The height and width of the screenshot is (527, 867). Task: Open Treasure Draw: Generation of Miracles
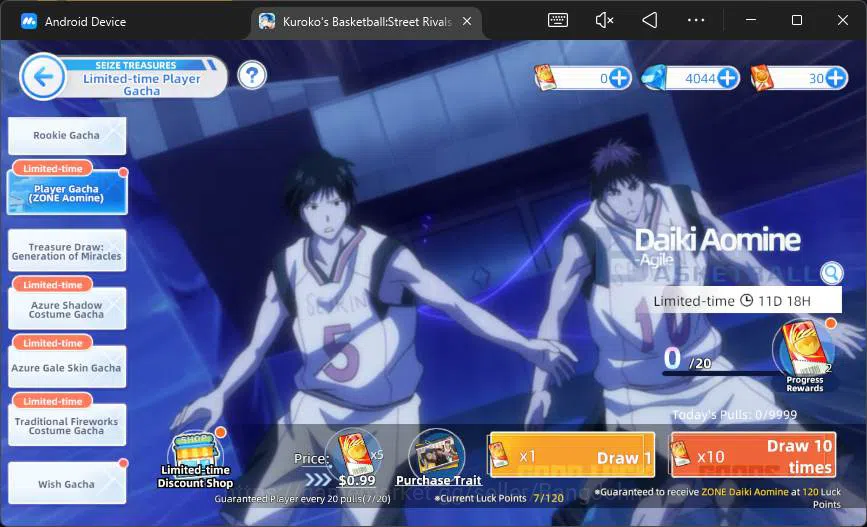pos(67,252)
